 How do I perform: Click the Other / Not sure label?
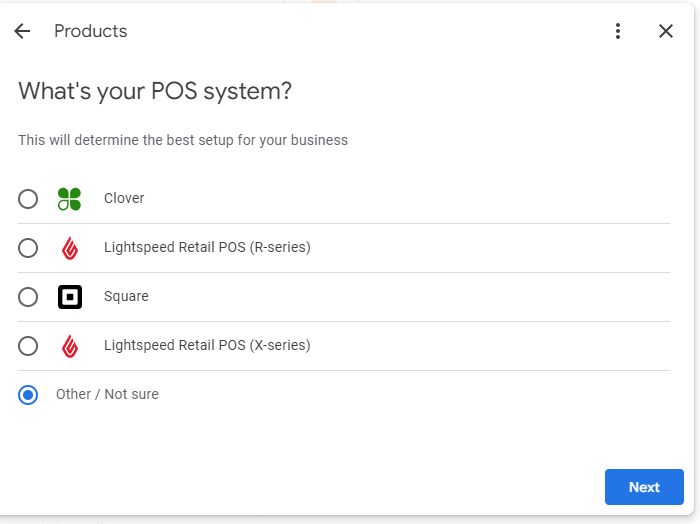(x=107, y=394)
